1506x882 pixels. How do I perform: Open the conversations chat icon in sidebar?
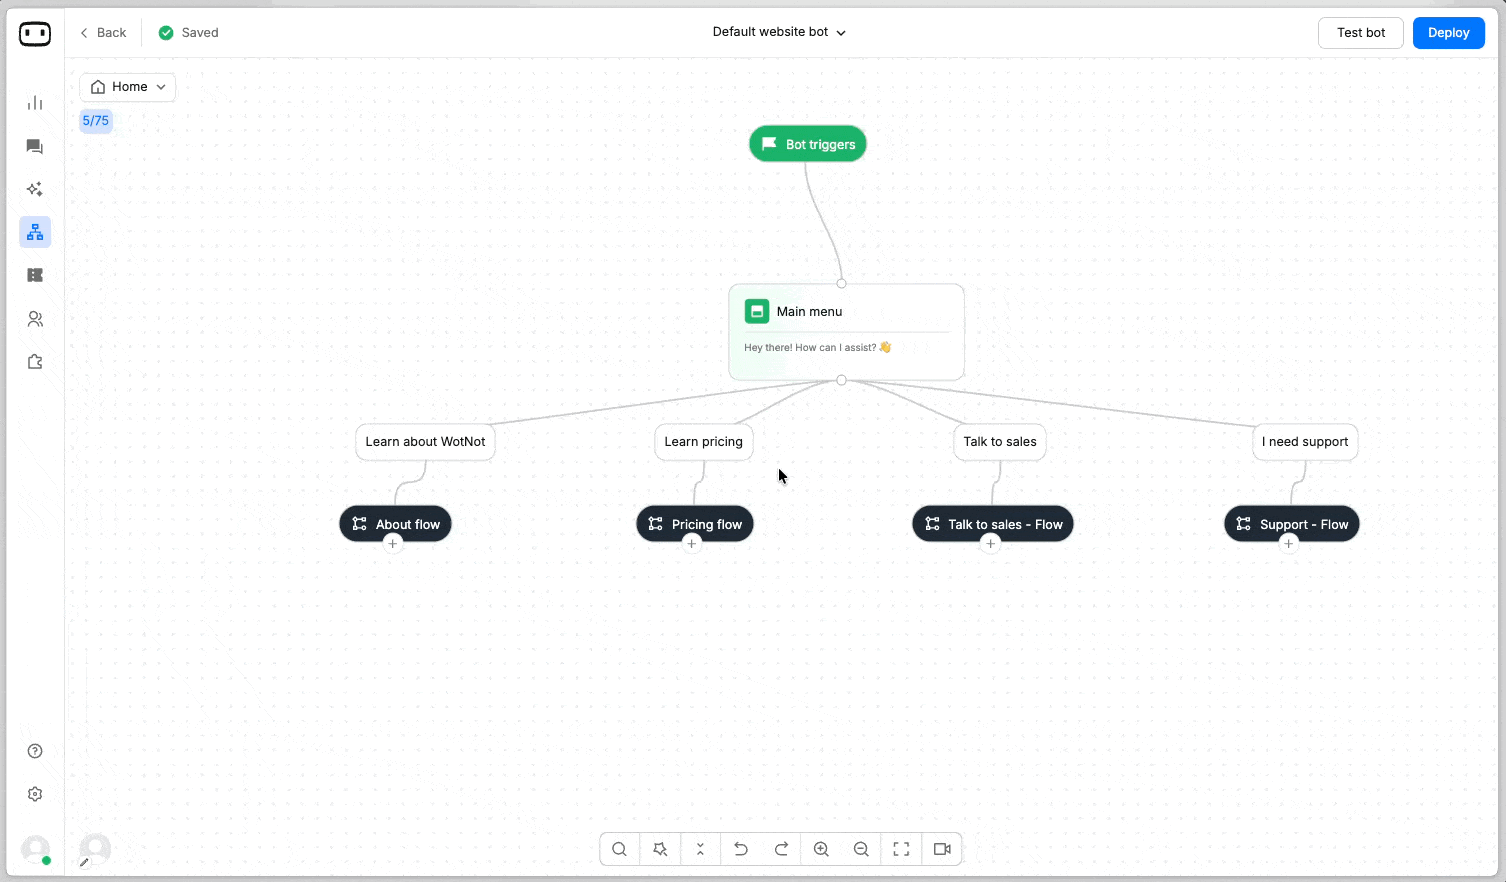click(x=35, y=147)
